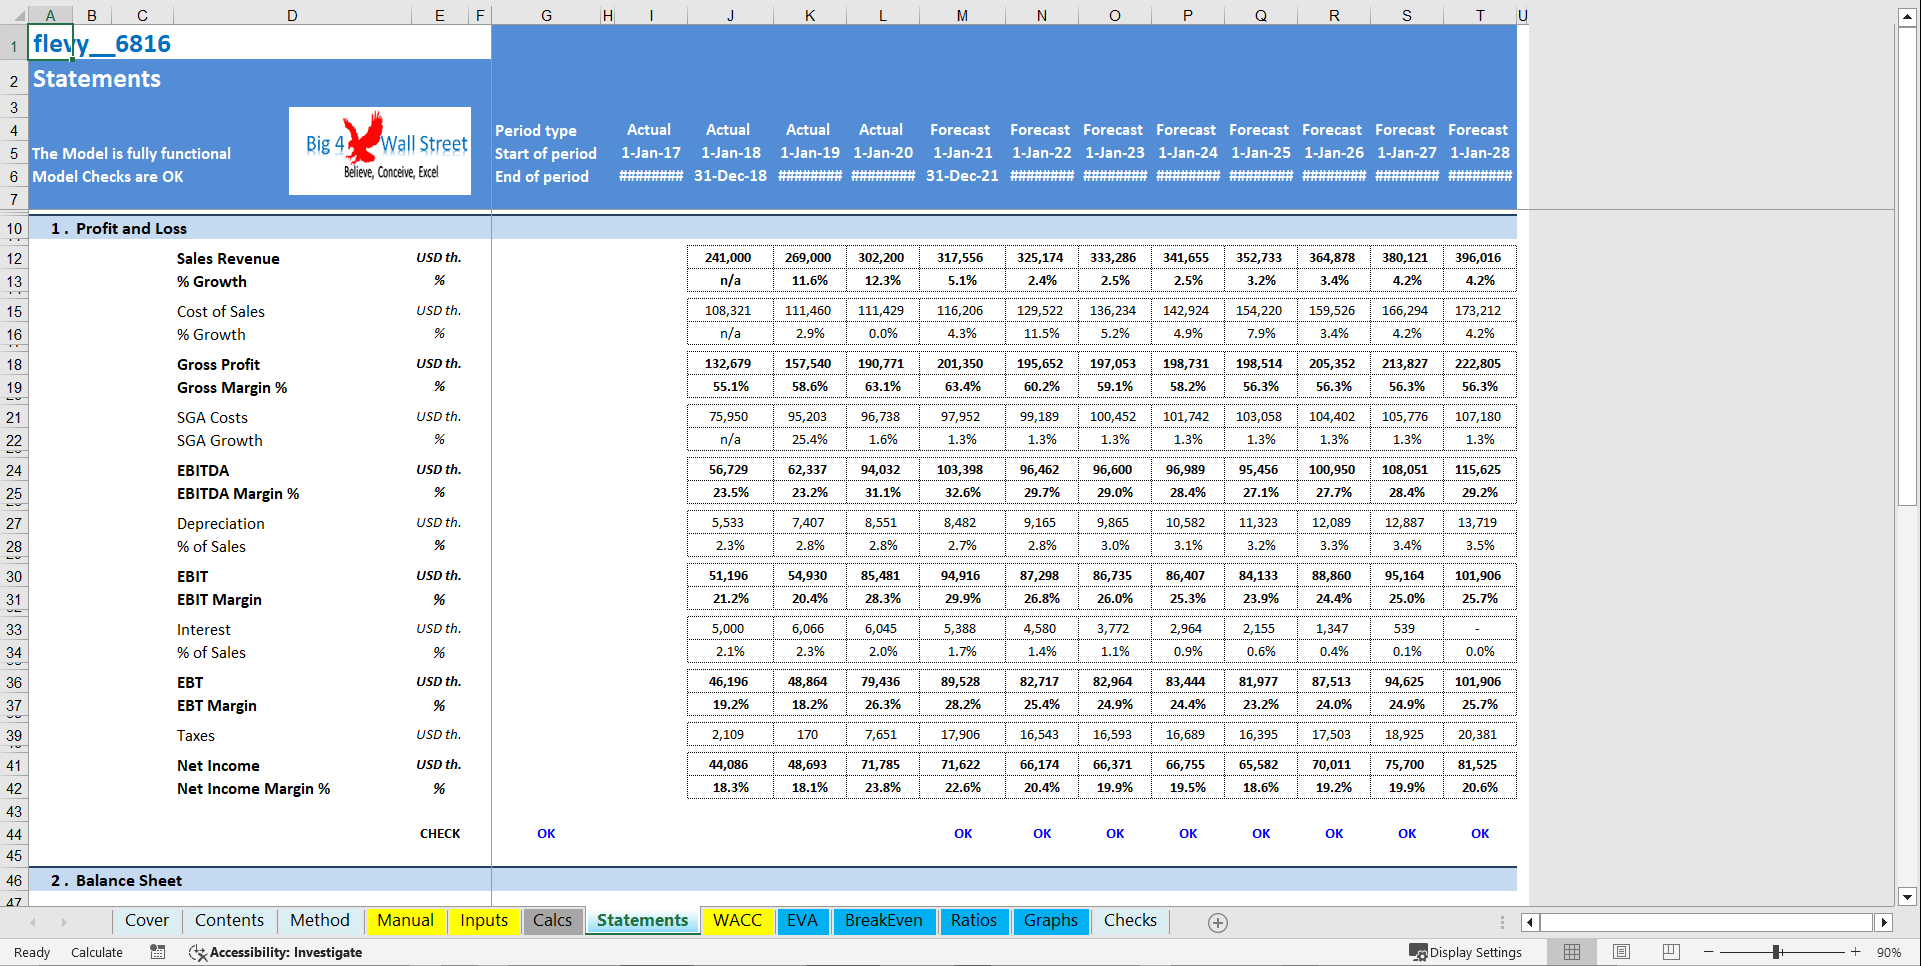This screenshot has width=1921, height=966.
Task: Add a new worksheet with the plus button
Action: pos(1218,922)
